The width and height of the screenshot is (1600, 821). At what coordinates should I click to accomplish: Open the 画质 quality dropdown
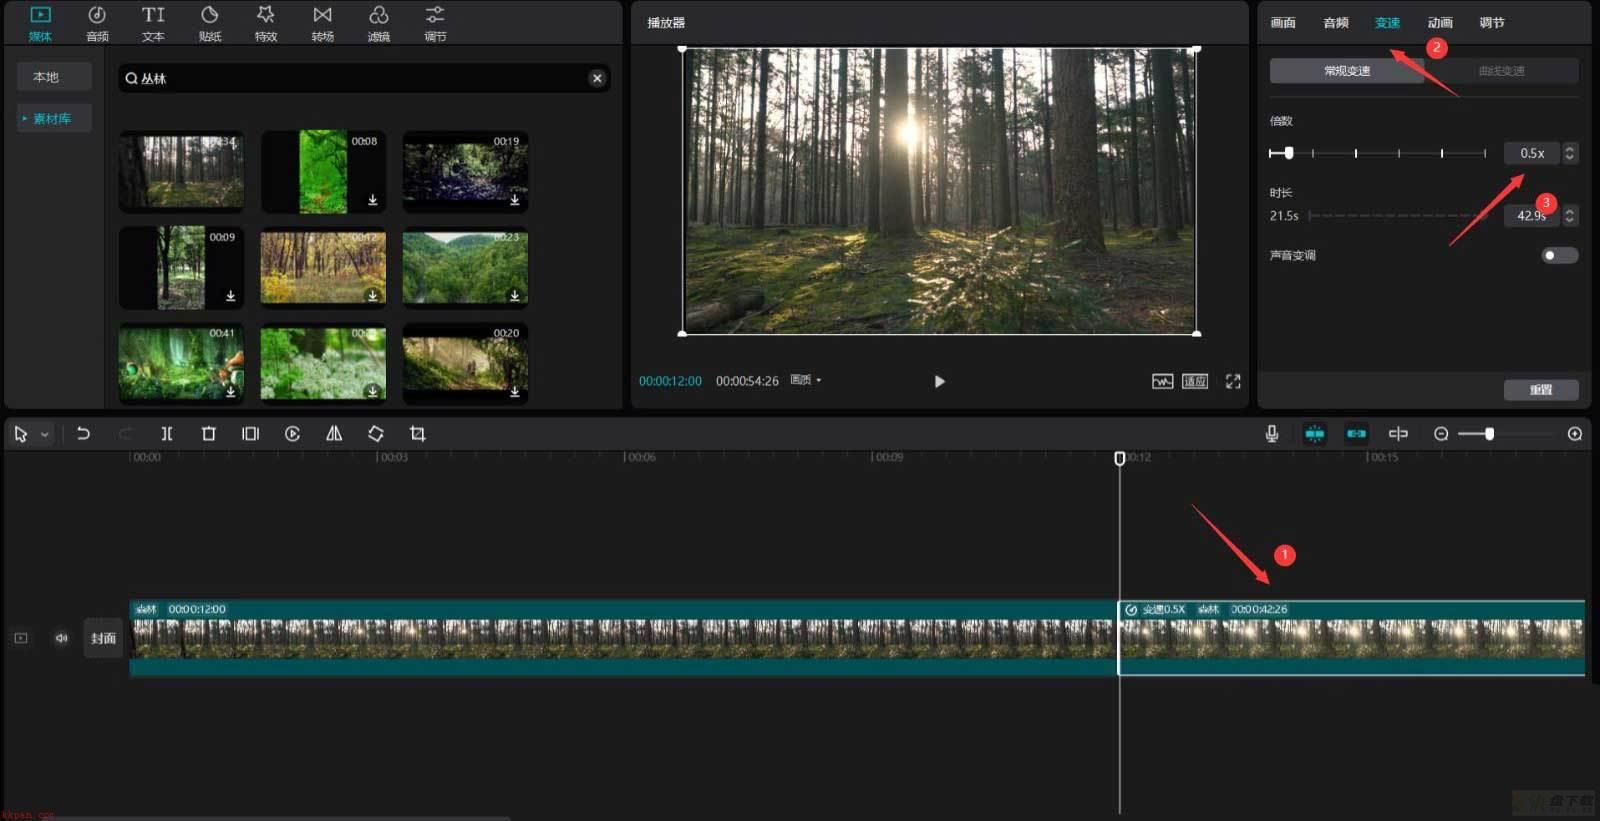click(805, 380)
